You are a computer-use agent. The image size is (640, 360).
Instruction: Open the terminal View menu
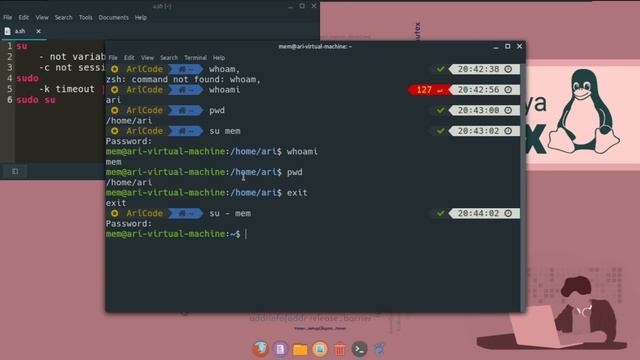(x=147, y=58)
